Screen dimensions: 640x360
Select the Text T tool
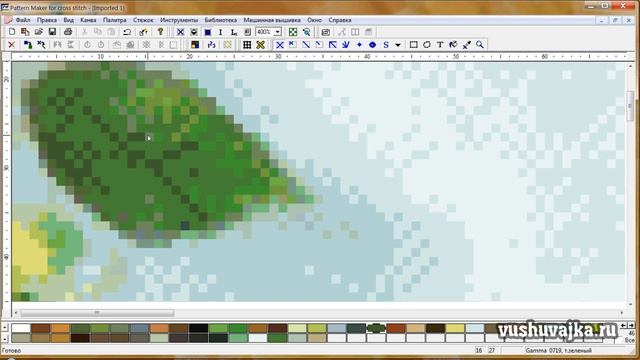tap(440, 45)
